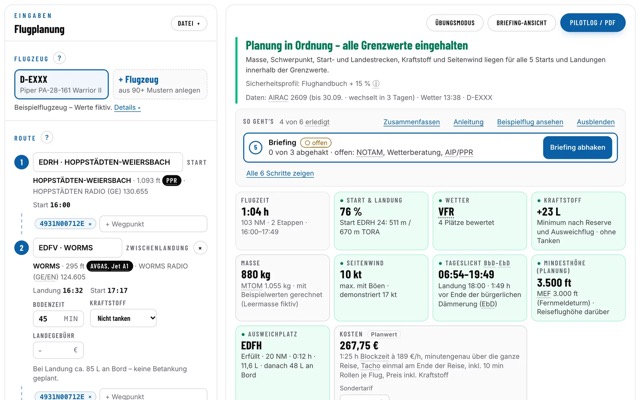The height and width of the screenshot is (400, 640).
Task: Open the Beispielflug ansehen link
Action: click(x=530, y=122)
